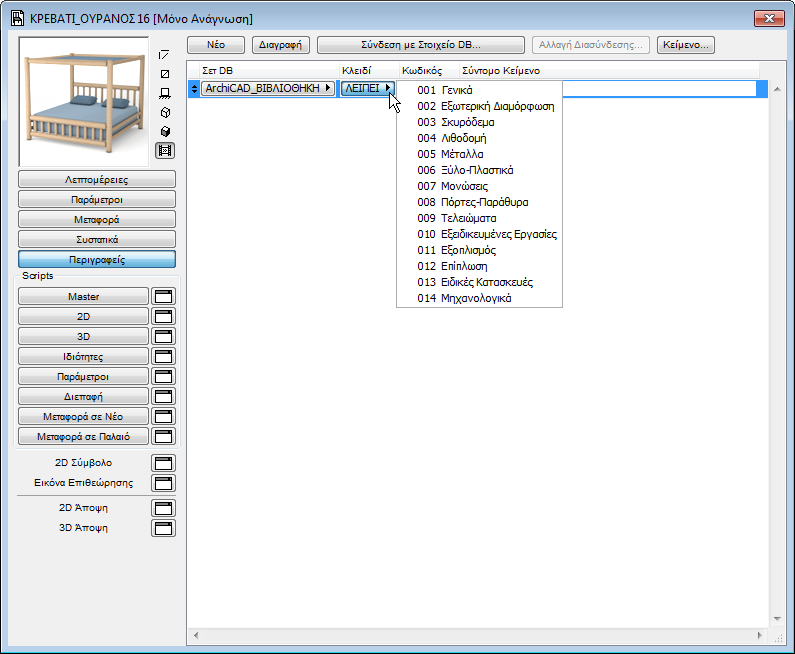Choose 006 Ξύλο-Πλαστικά menu entry

[x=480, y=170]
